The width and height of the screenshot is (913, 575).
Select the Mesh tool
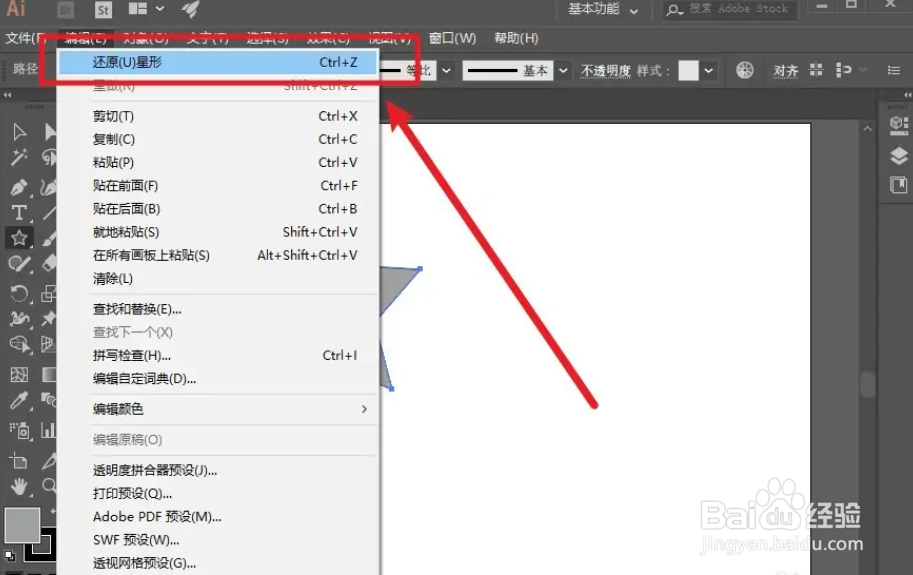coord(19,374)
